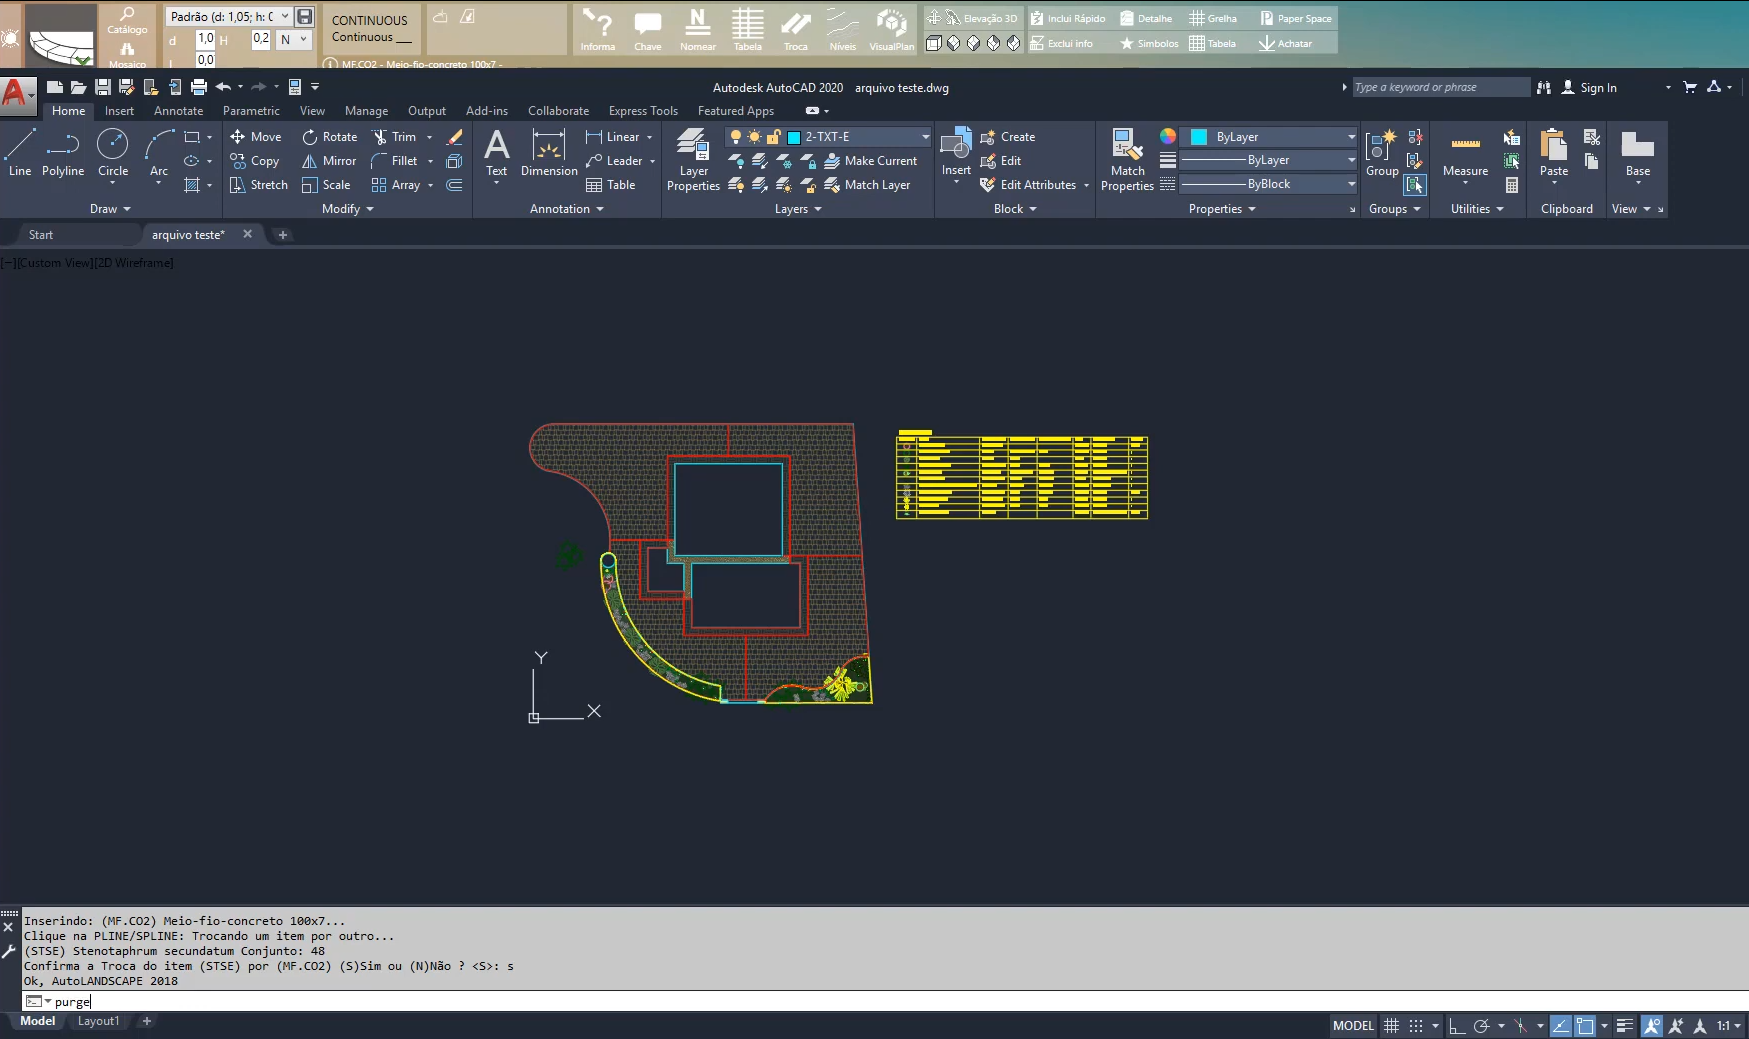The width and height of the screenshot is (1749, 1039).
Task: Toggle lineweight display in status bar
Action: pos(1625,1026)
